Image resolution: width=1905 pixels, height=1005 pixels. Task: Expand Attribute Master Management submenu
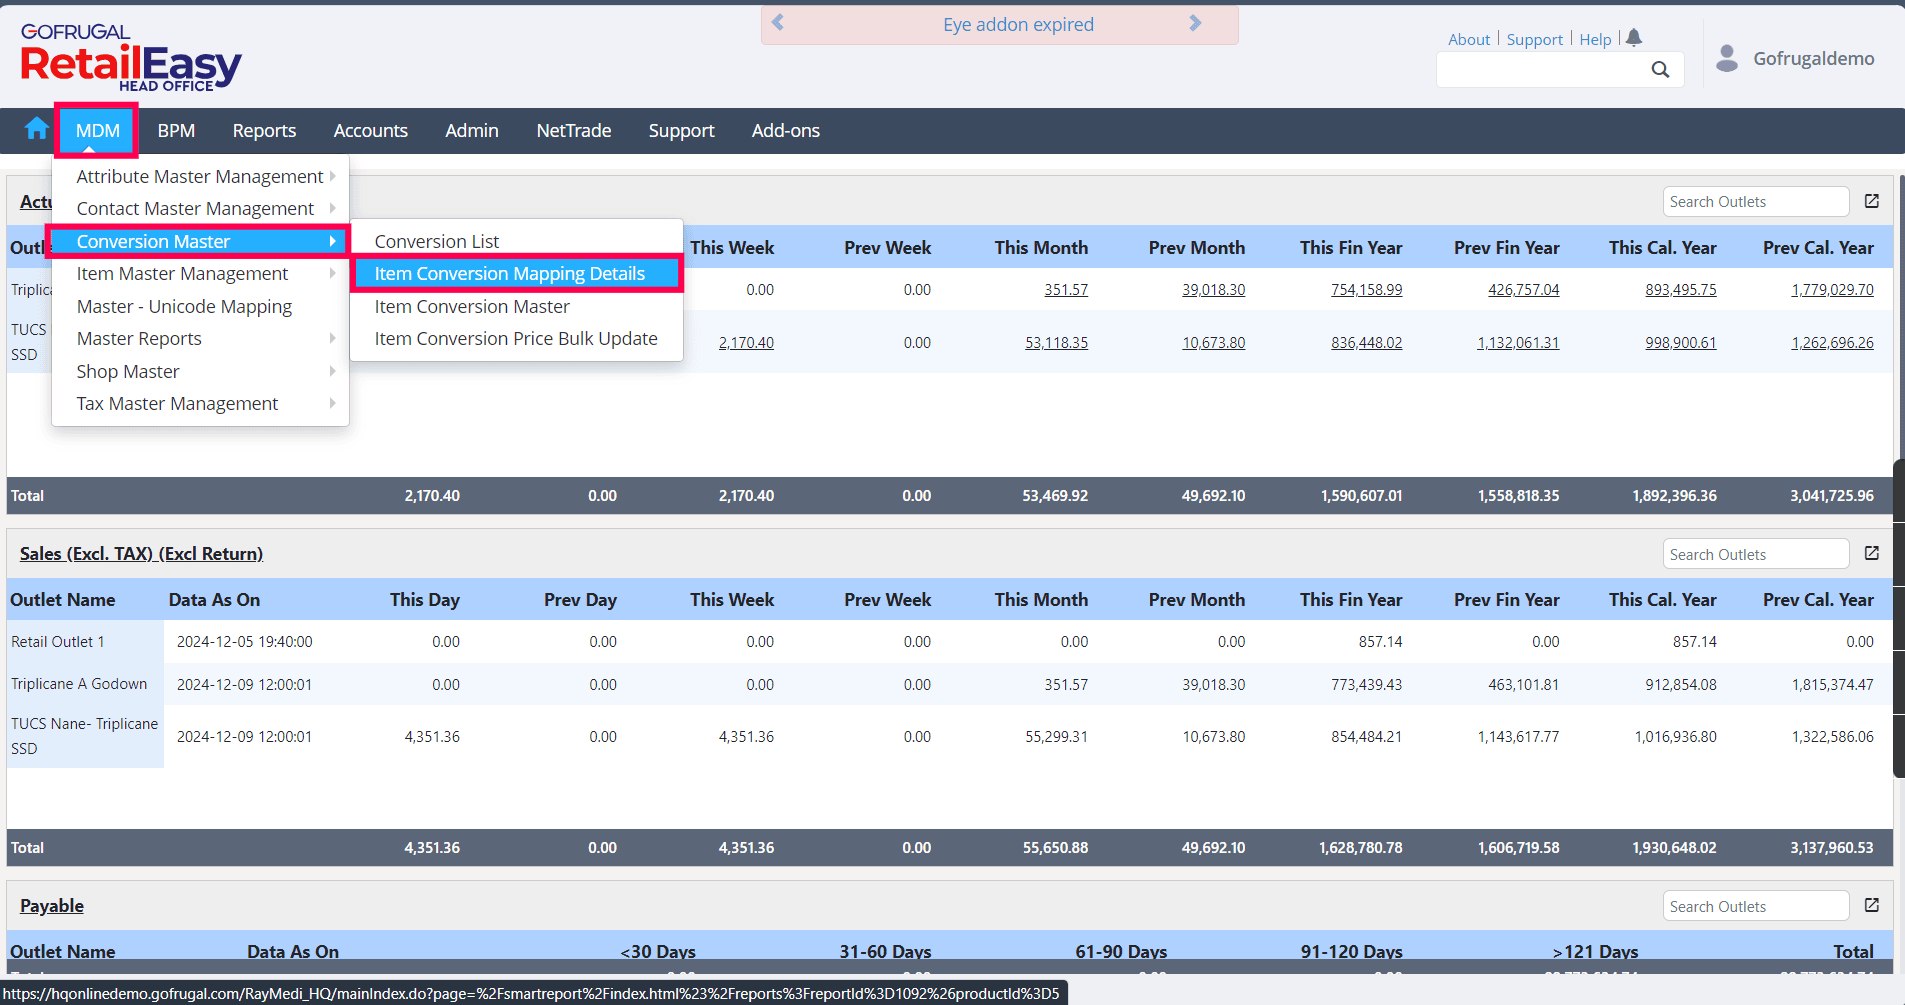200,177
